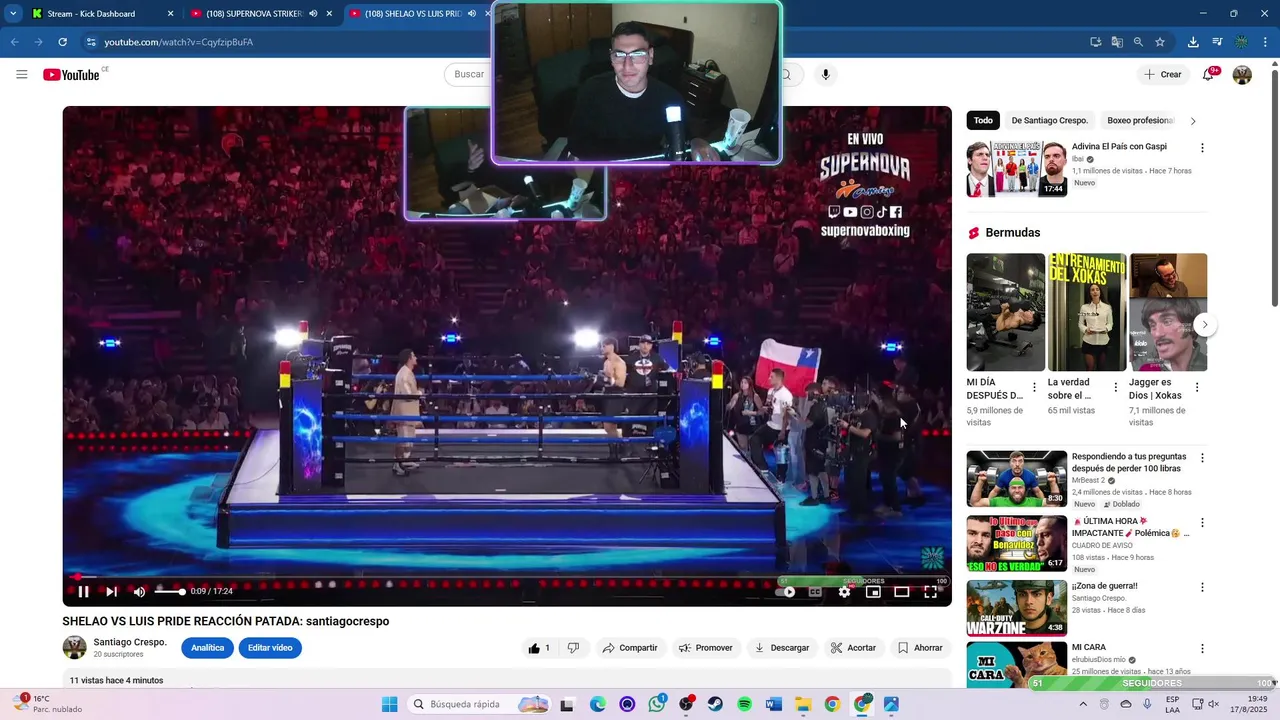Install-app icon in the address bar
The height and width of the screenshot is (720, 1280).
(x=1096, y=42)
